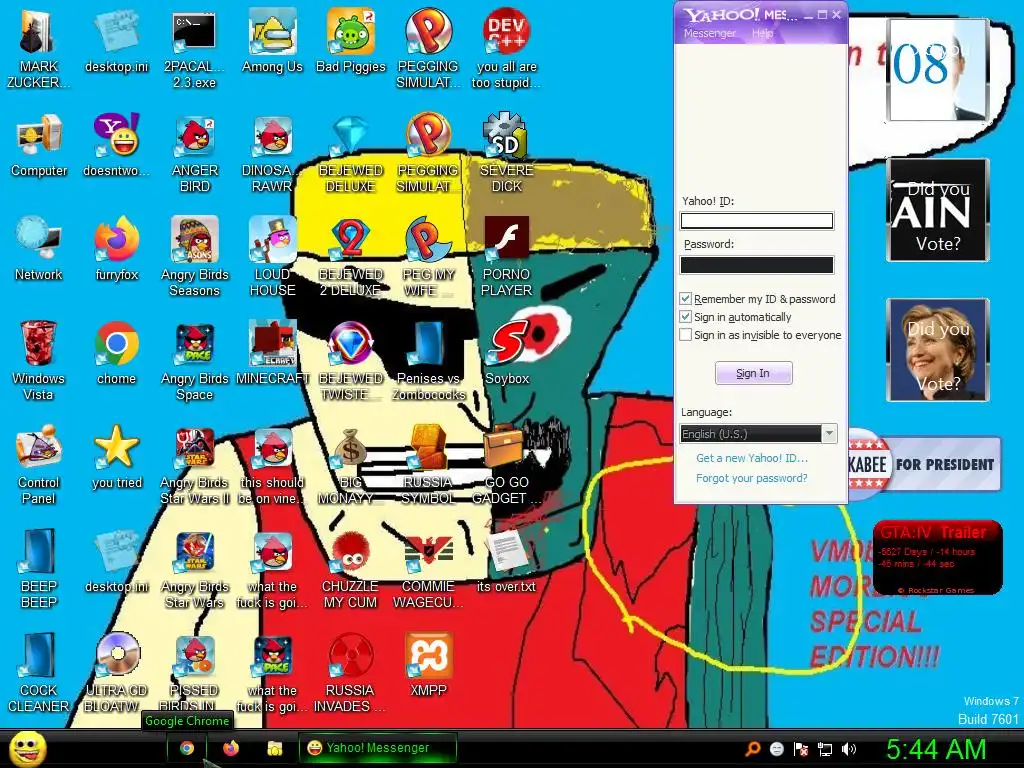Click the 5:44 AM taskbar clock

pos(935,749)
